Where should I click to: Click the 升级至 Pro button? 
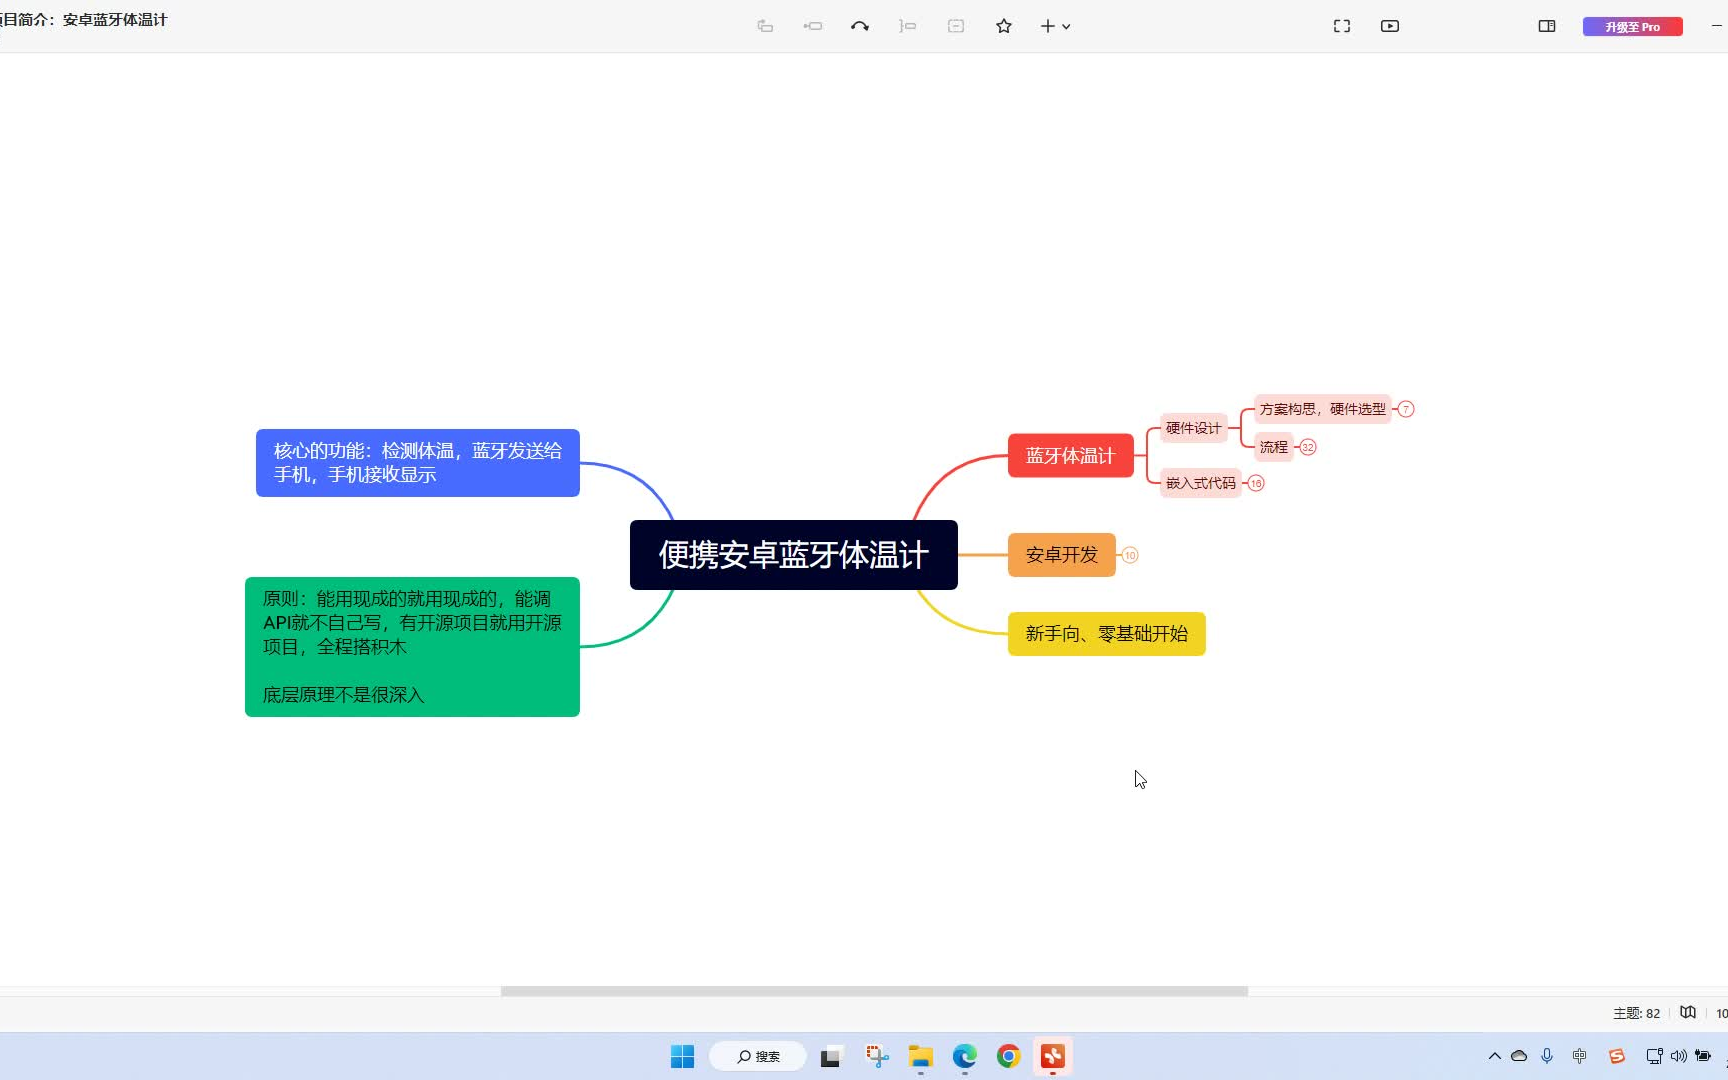coord(1632,27)
